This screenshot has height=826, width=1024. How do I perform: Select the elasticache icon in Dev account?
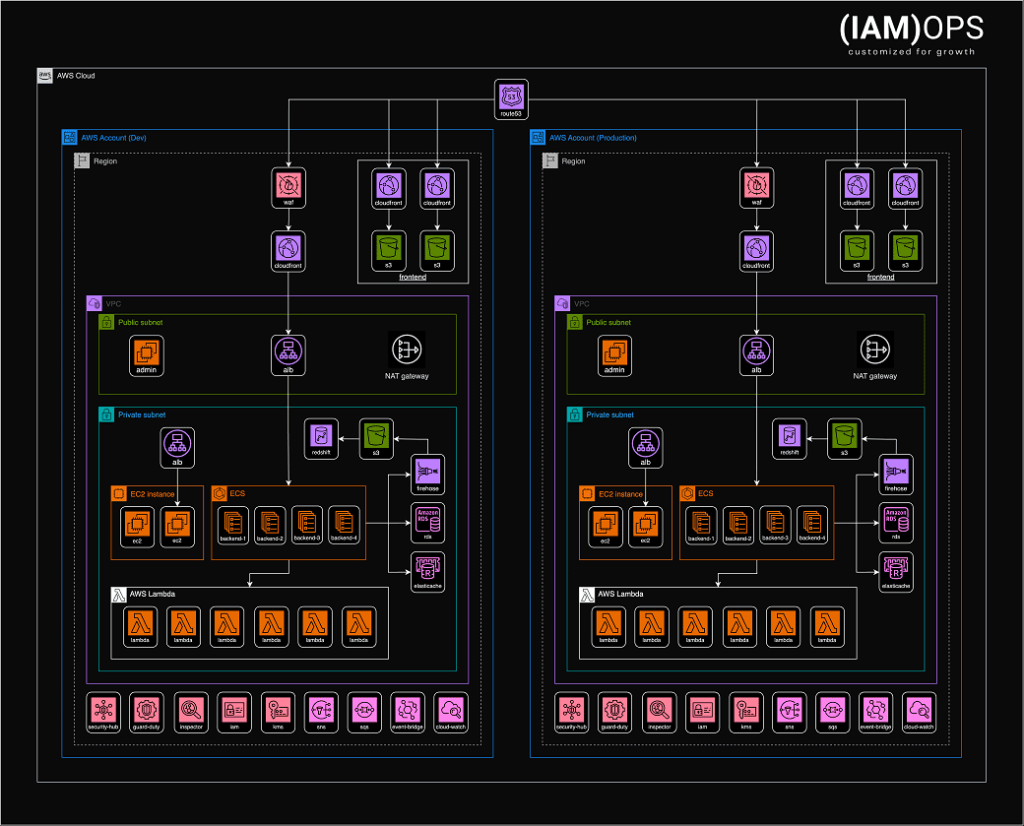pos(427,568)
